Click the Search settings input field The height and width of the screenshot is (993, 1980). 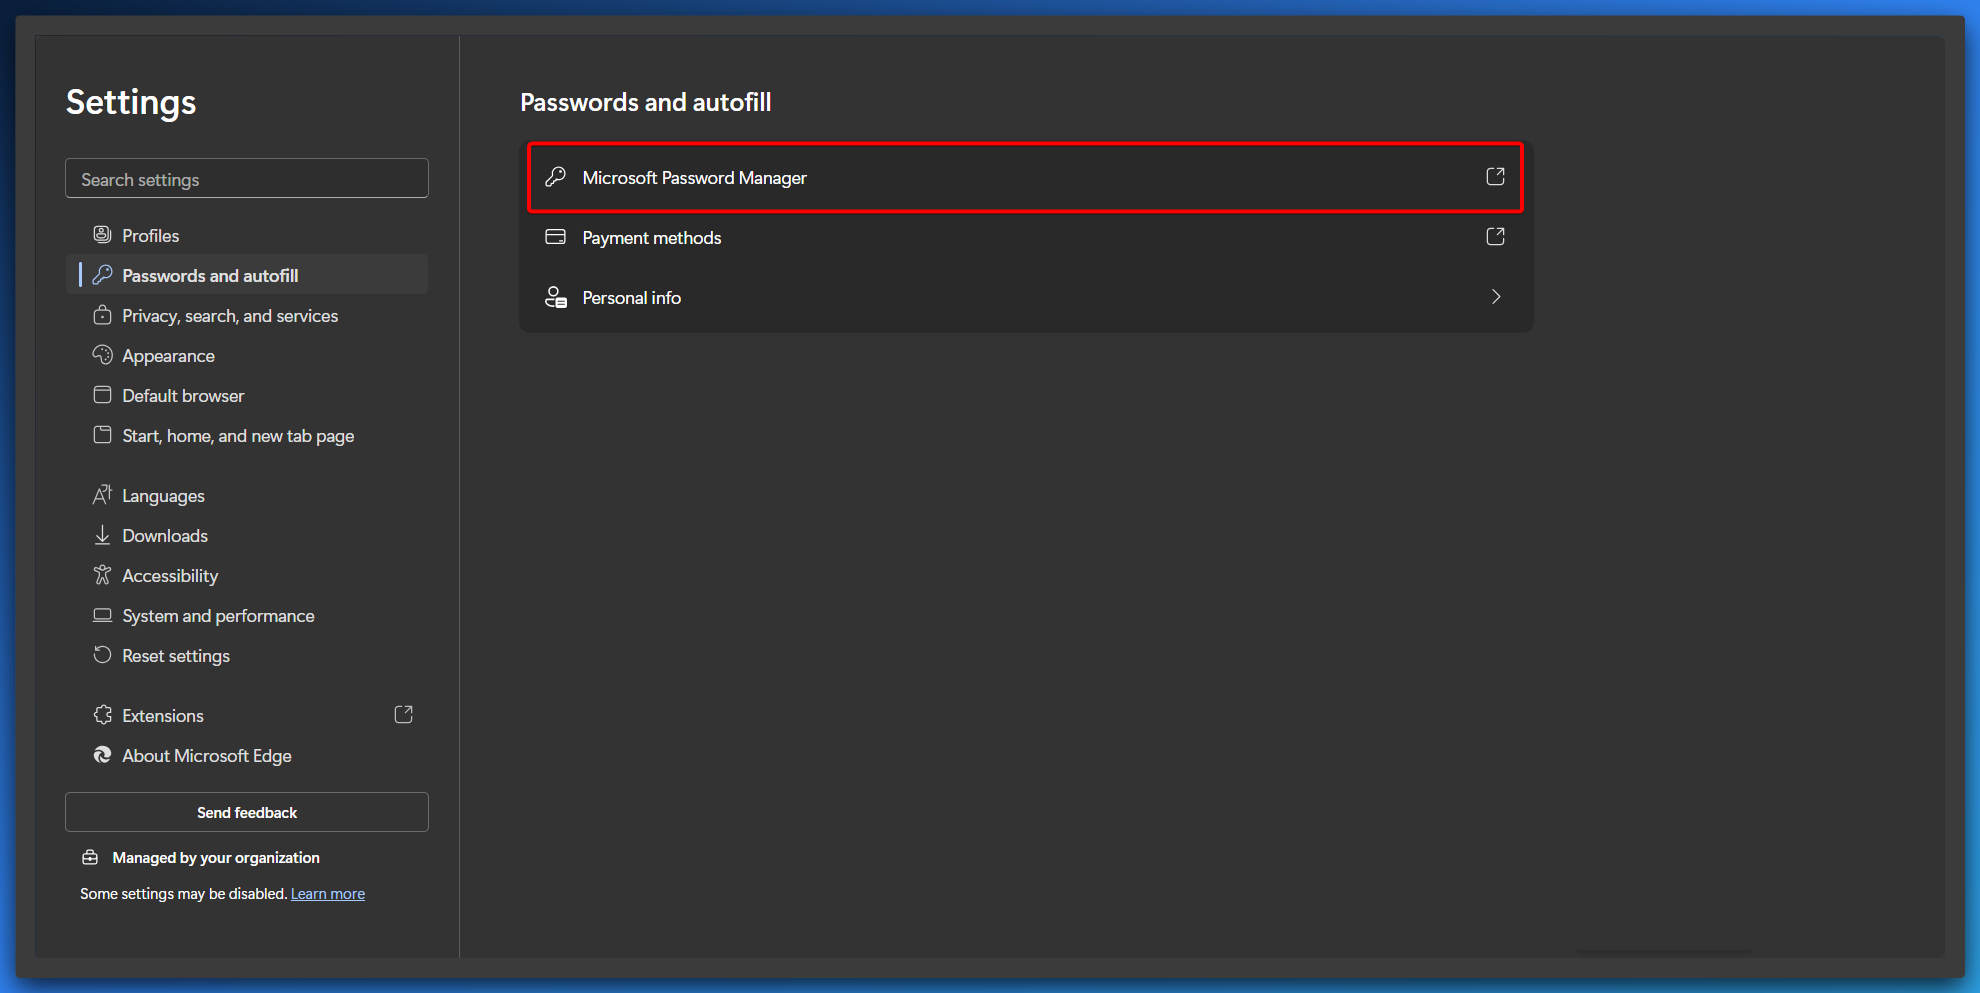tap(247, 179)
